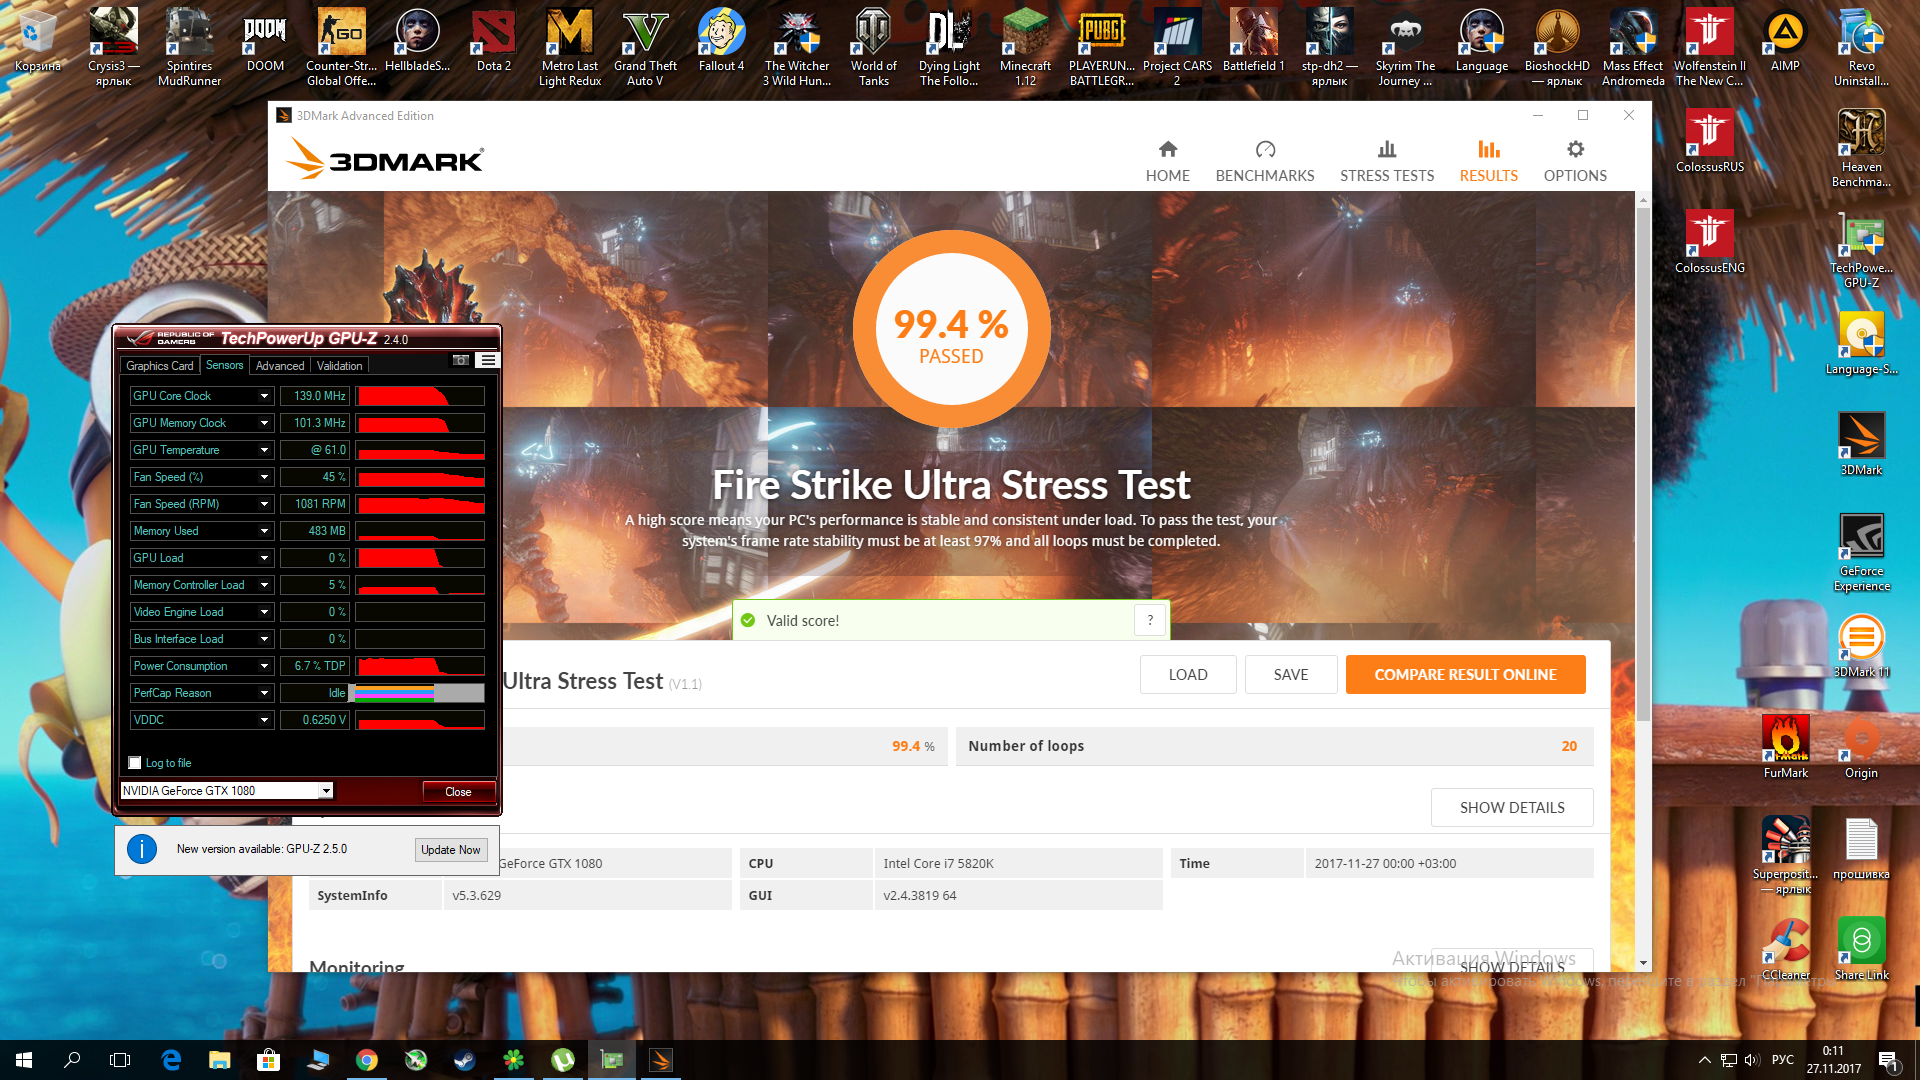Open the Benchmarks section in 3DMark
This screenshot has height=1080, width=1920.
coord(1264,161)
